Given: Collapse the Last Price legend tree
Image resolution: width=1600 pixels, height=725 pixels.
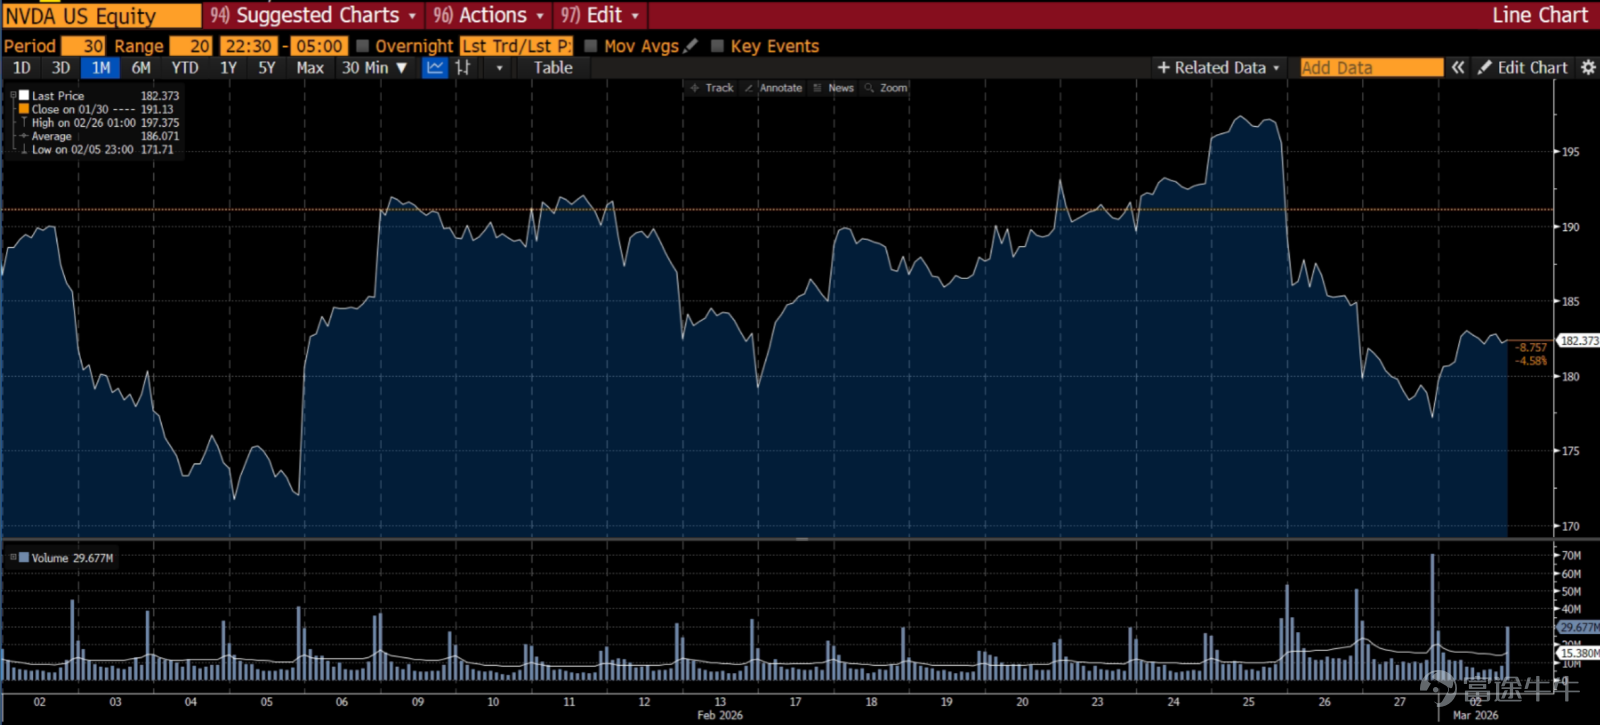Looking at the screenshot, I should (x=13, y=96).
